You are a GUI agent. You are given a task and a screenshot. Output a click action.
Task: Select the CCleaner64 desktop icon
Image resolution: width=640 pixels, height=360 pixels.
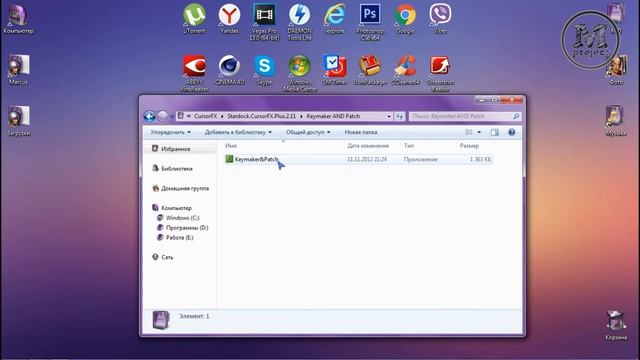[x=405, y=70]
